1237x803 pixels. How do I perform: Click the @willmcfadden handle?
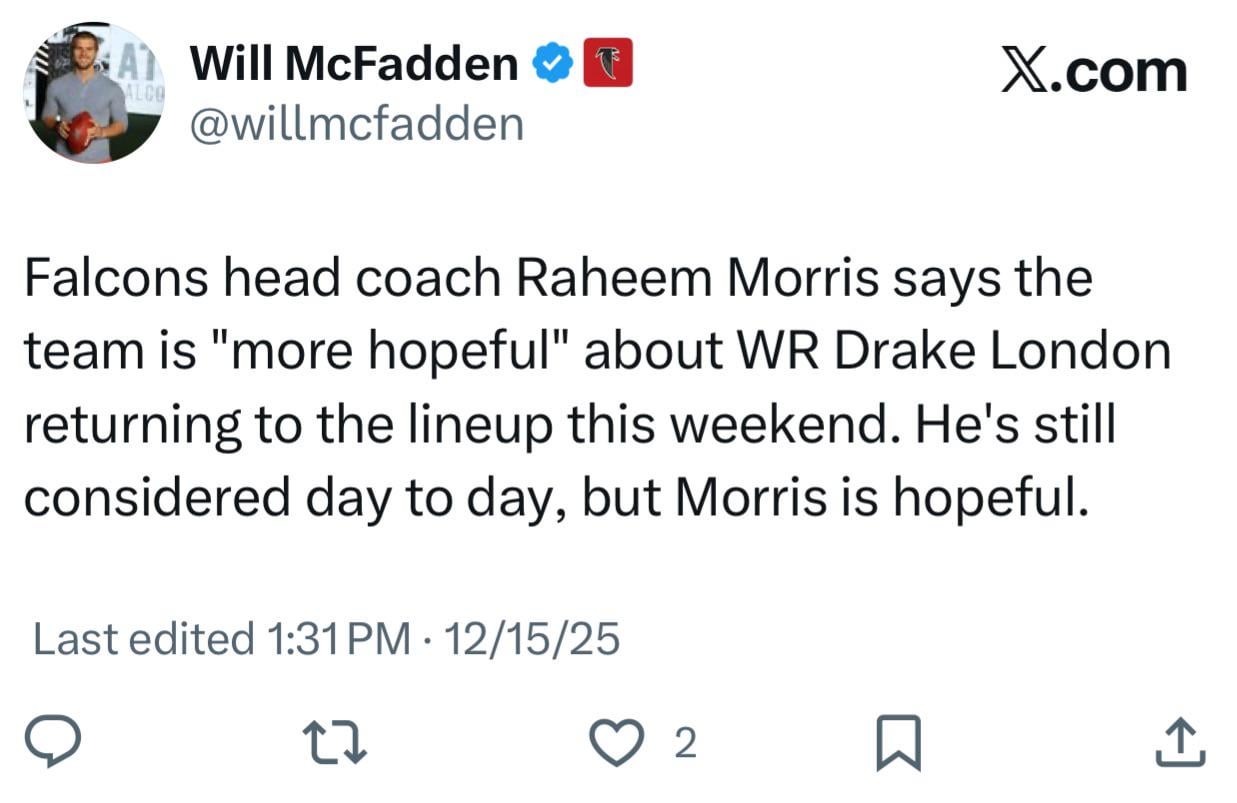pyautogui.click(x=359, y=123)
